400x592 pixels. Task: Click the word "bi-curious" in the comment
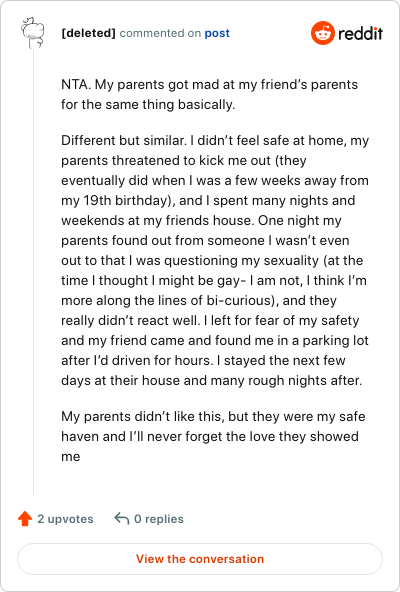(236, 301)
